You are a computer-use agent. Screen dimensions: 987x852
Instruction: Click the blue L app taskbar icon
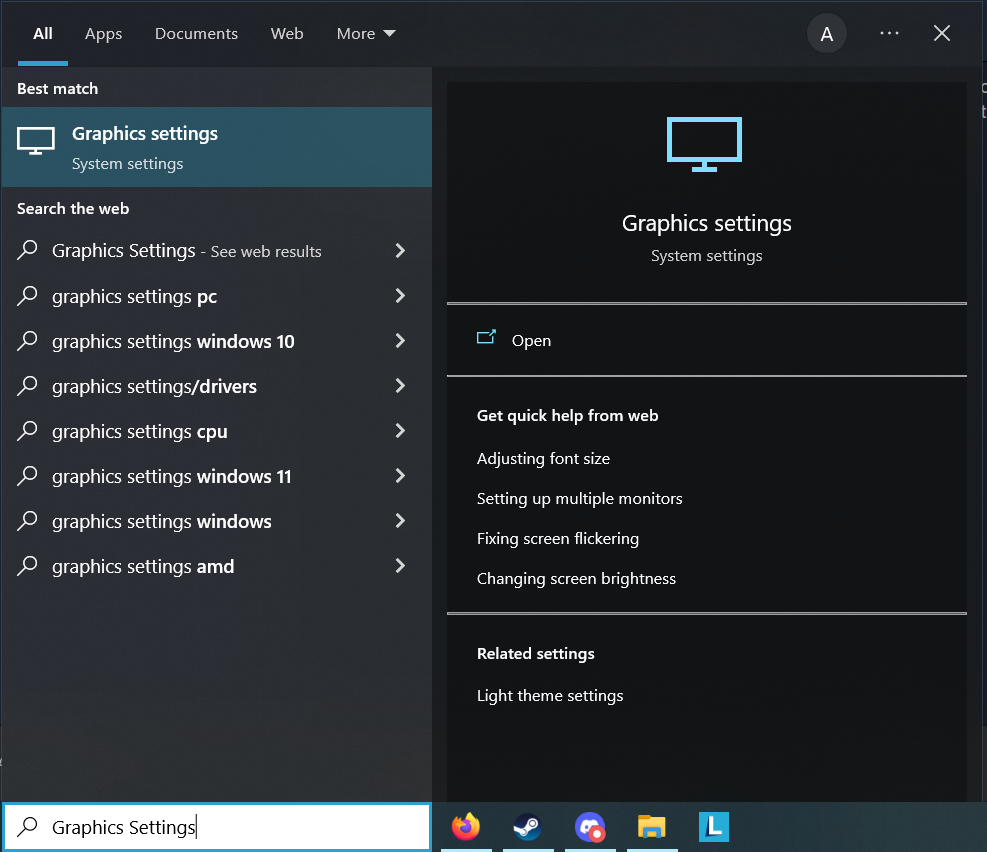coord(714,827)
